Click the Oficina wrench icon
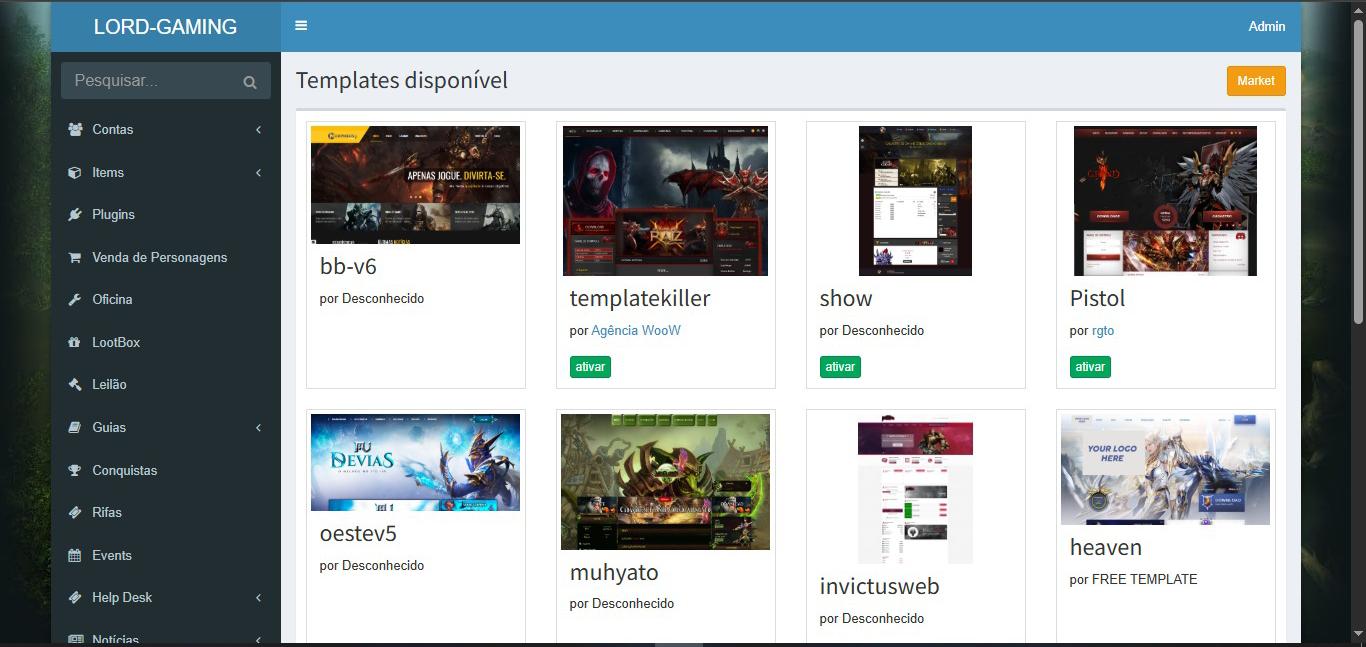The height and width of the screenshot is (647, 1366). [75, 299]
